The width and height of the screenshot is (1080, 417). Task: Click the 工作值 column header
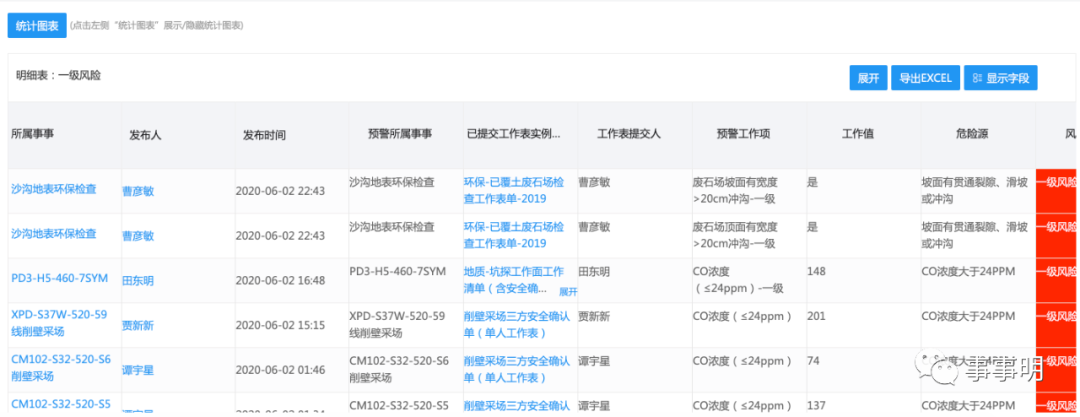click(858, 134)
